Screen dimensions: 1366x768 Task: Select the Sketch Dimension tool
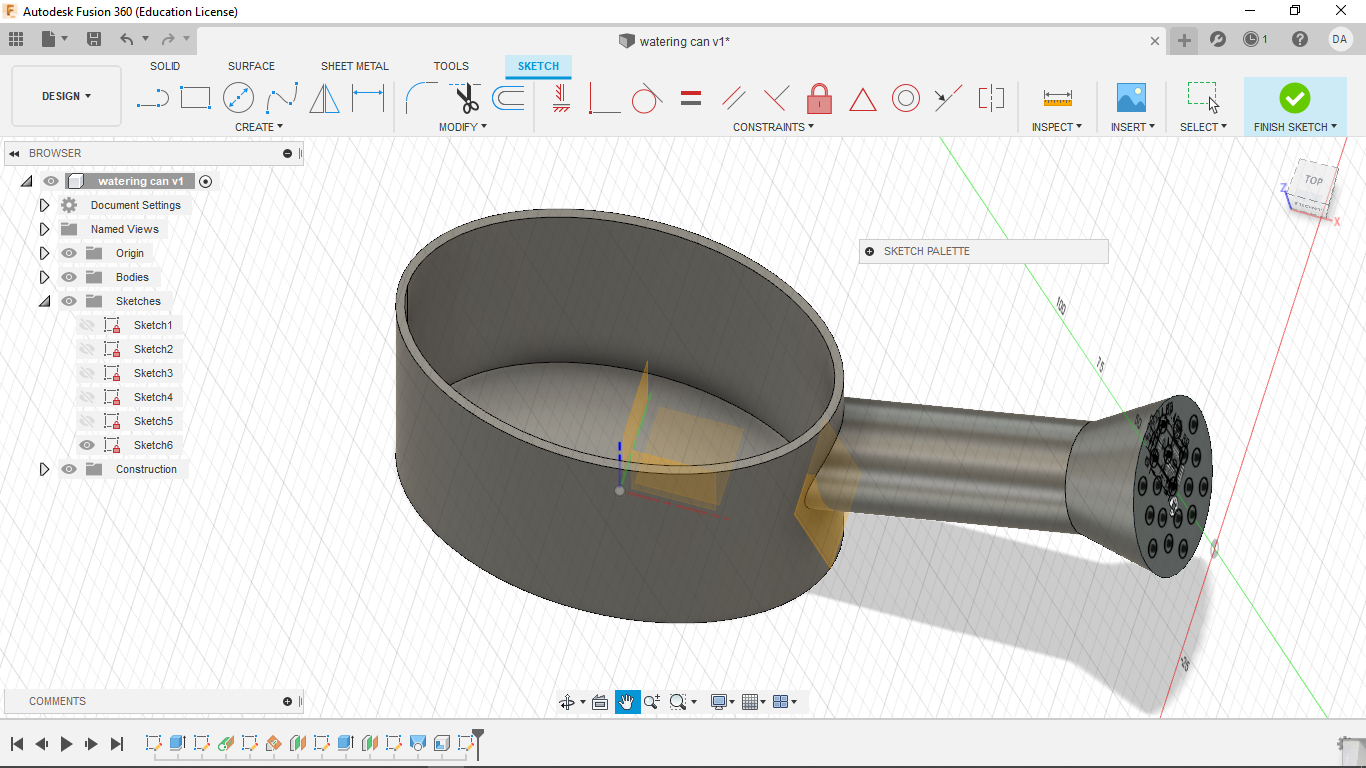368,98
